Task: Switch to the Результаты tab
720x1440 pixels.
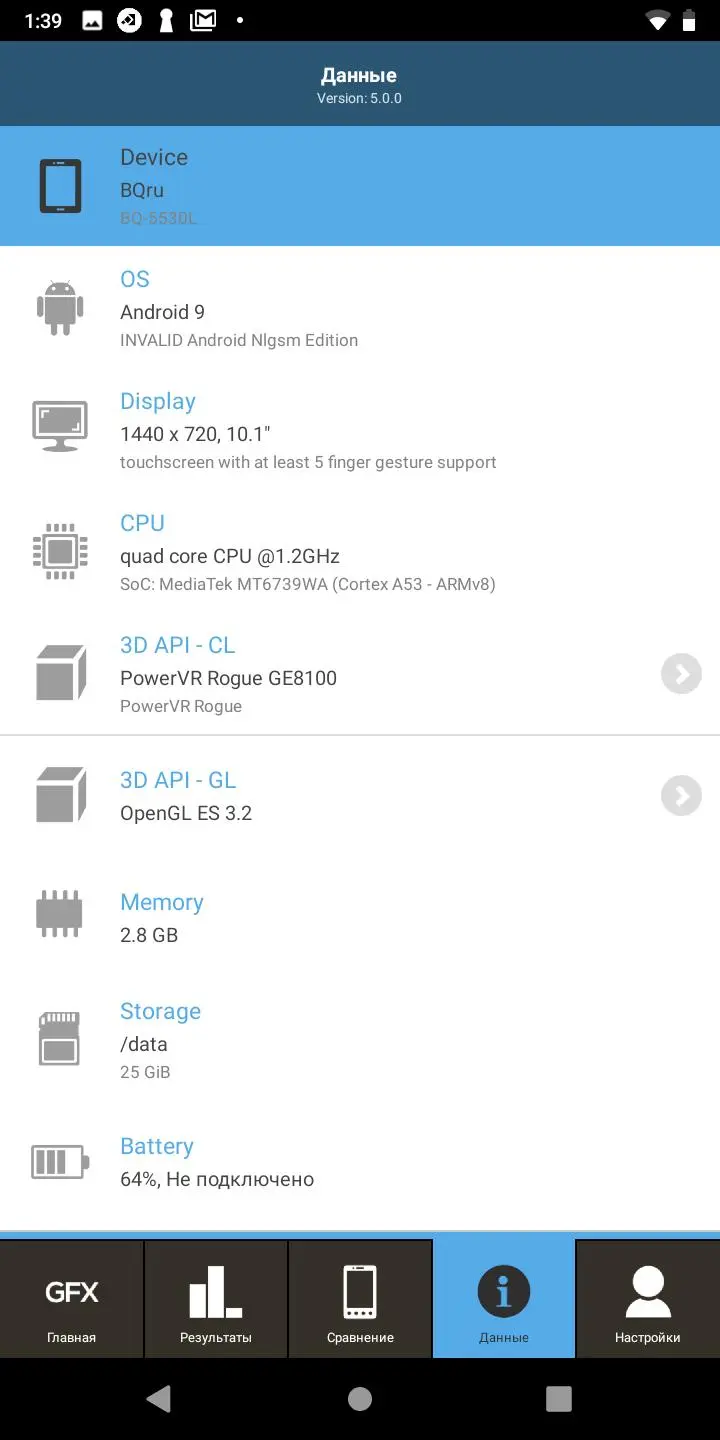Action: click(216, 1299)
